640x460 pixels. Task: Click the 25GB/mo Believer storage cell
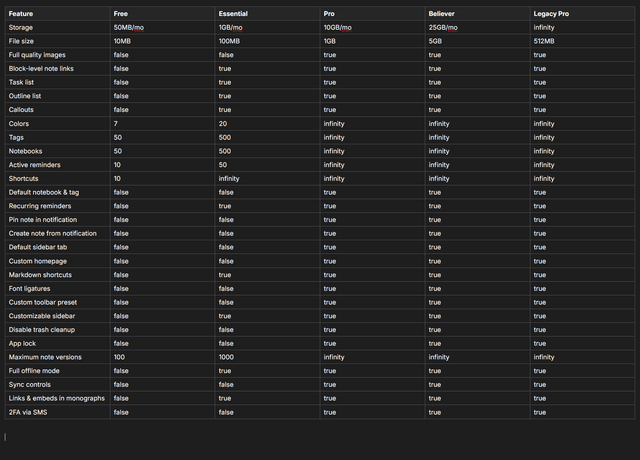click(x=443, y=27)
